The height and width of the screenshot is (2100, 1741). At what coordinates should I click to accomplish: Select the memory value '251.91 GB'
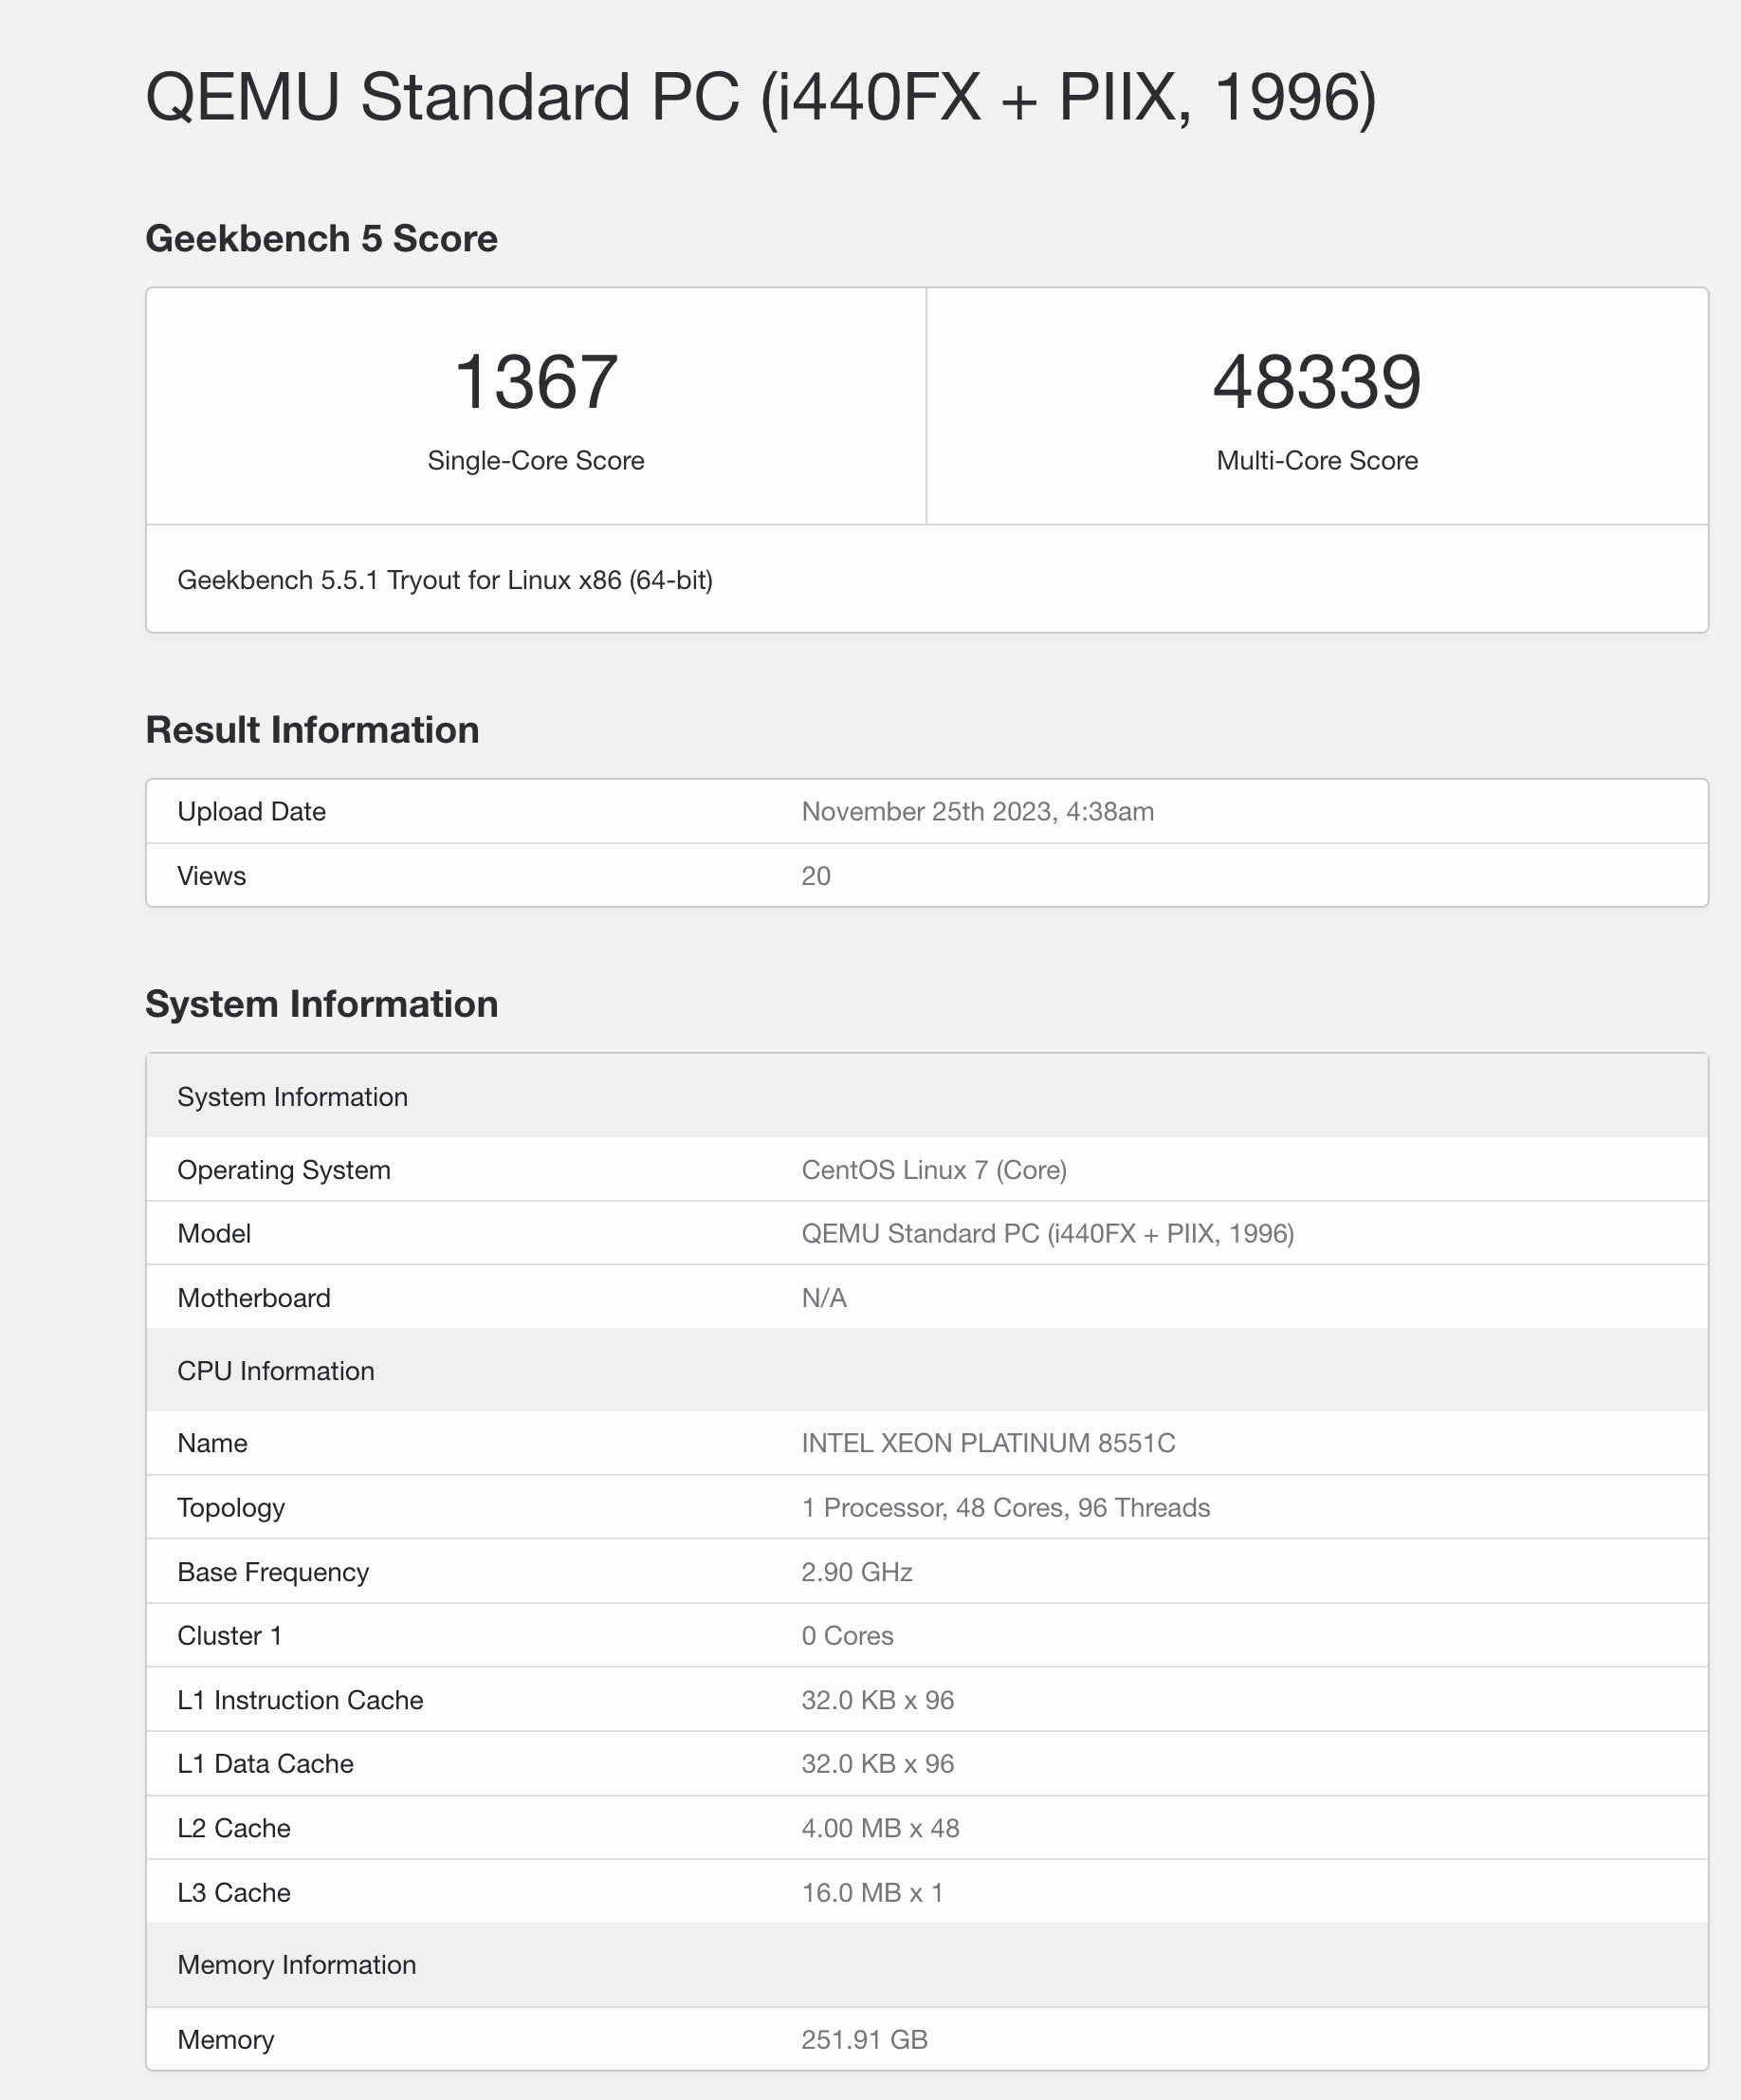(x=865, y=2039)
